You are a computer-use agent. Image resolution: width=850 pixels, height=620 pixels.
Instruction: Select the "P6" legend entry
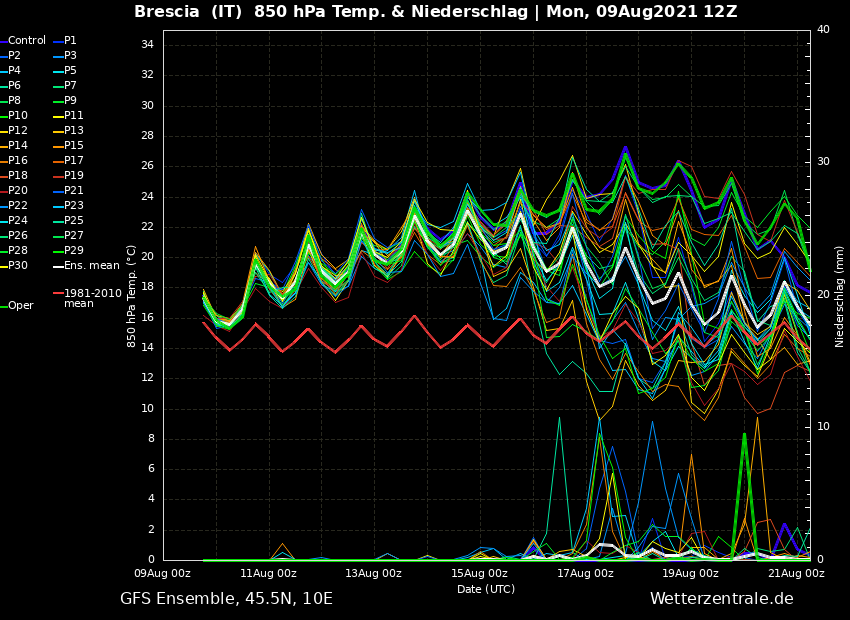point(10,86)
